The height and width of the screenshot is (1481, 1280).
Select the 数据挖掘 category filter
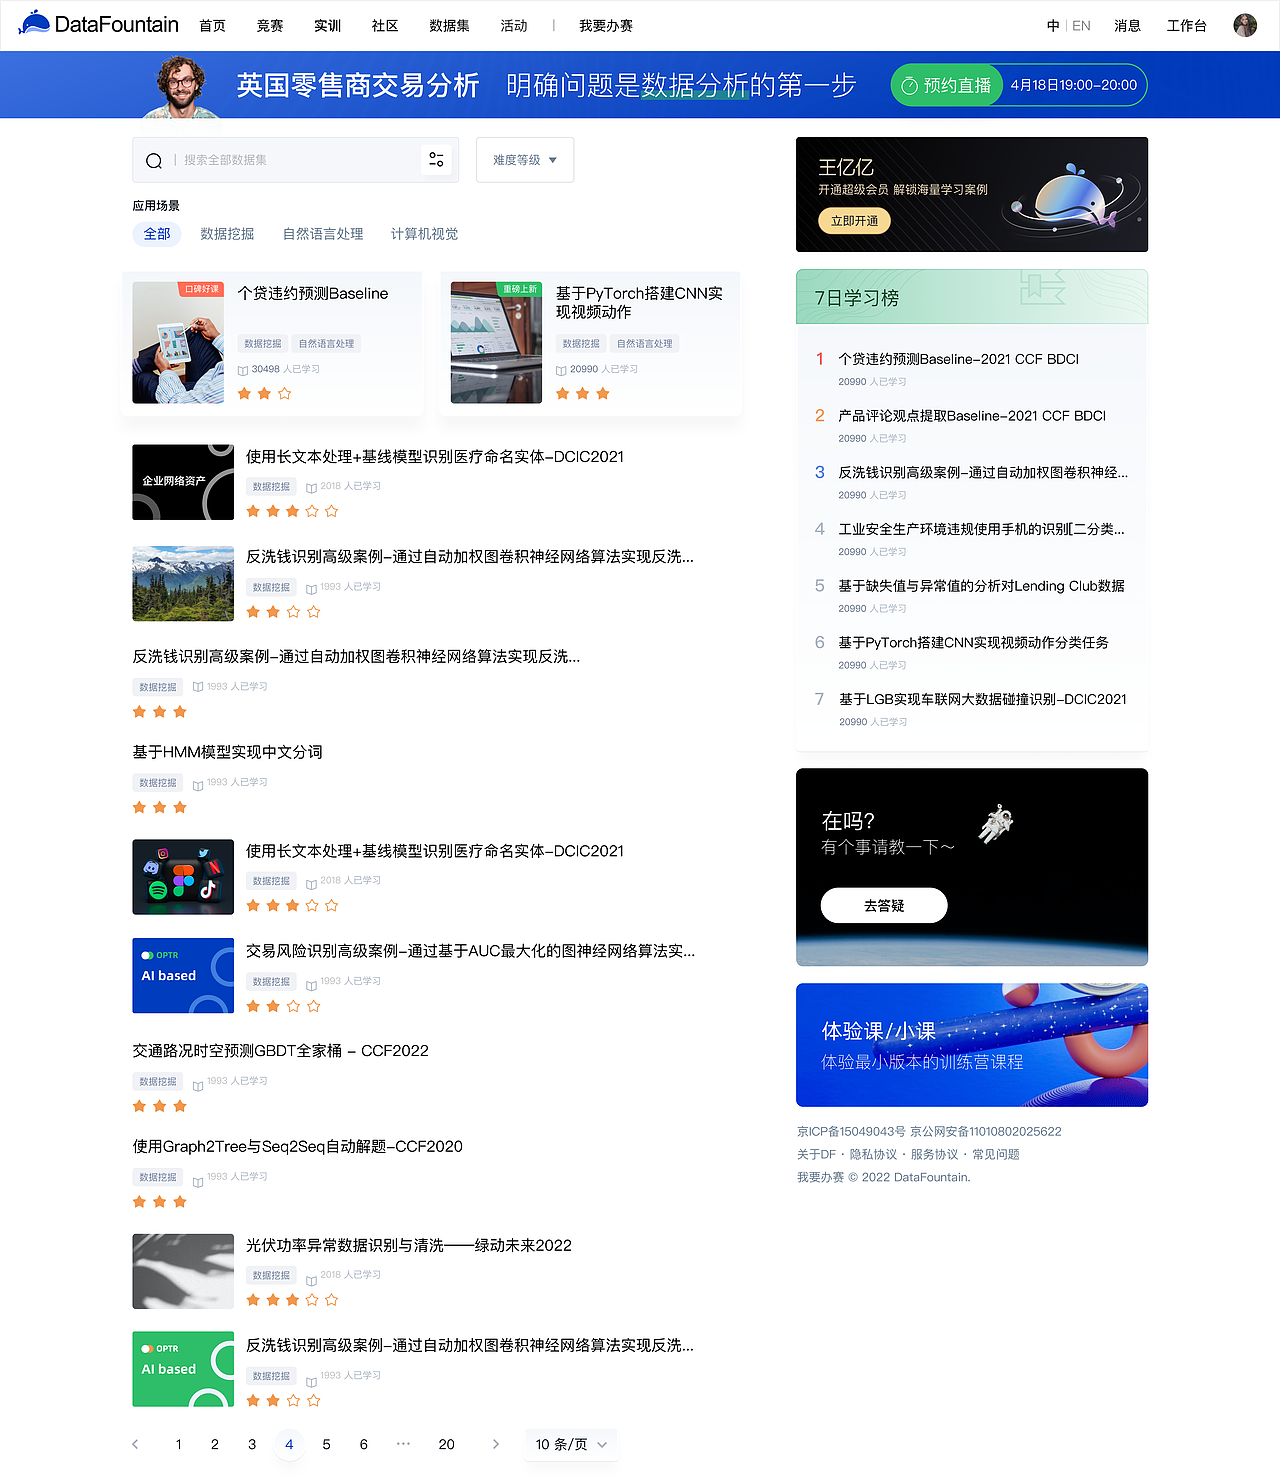coord(227,233)
